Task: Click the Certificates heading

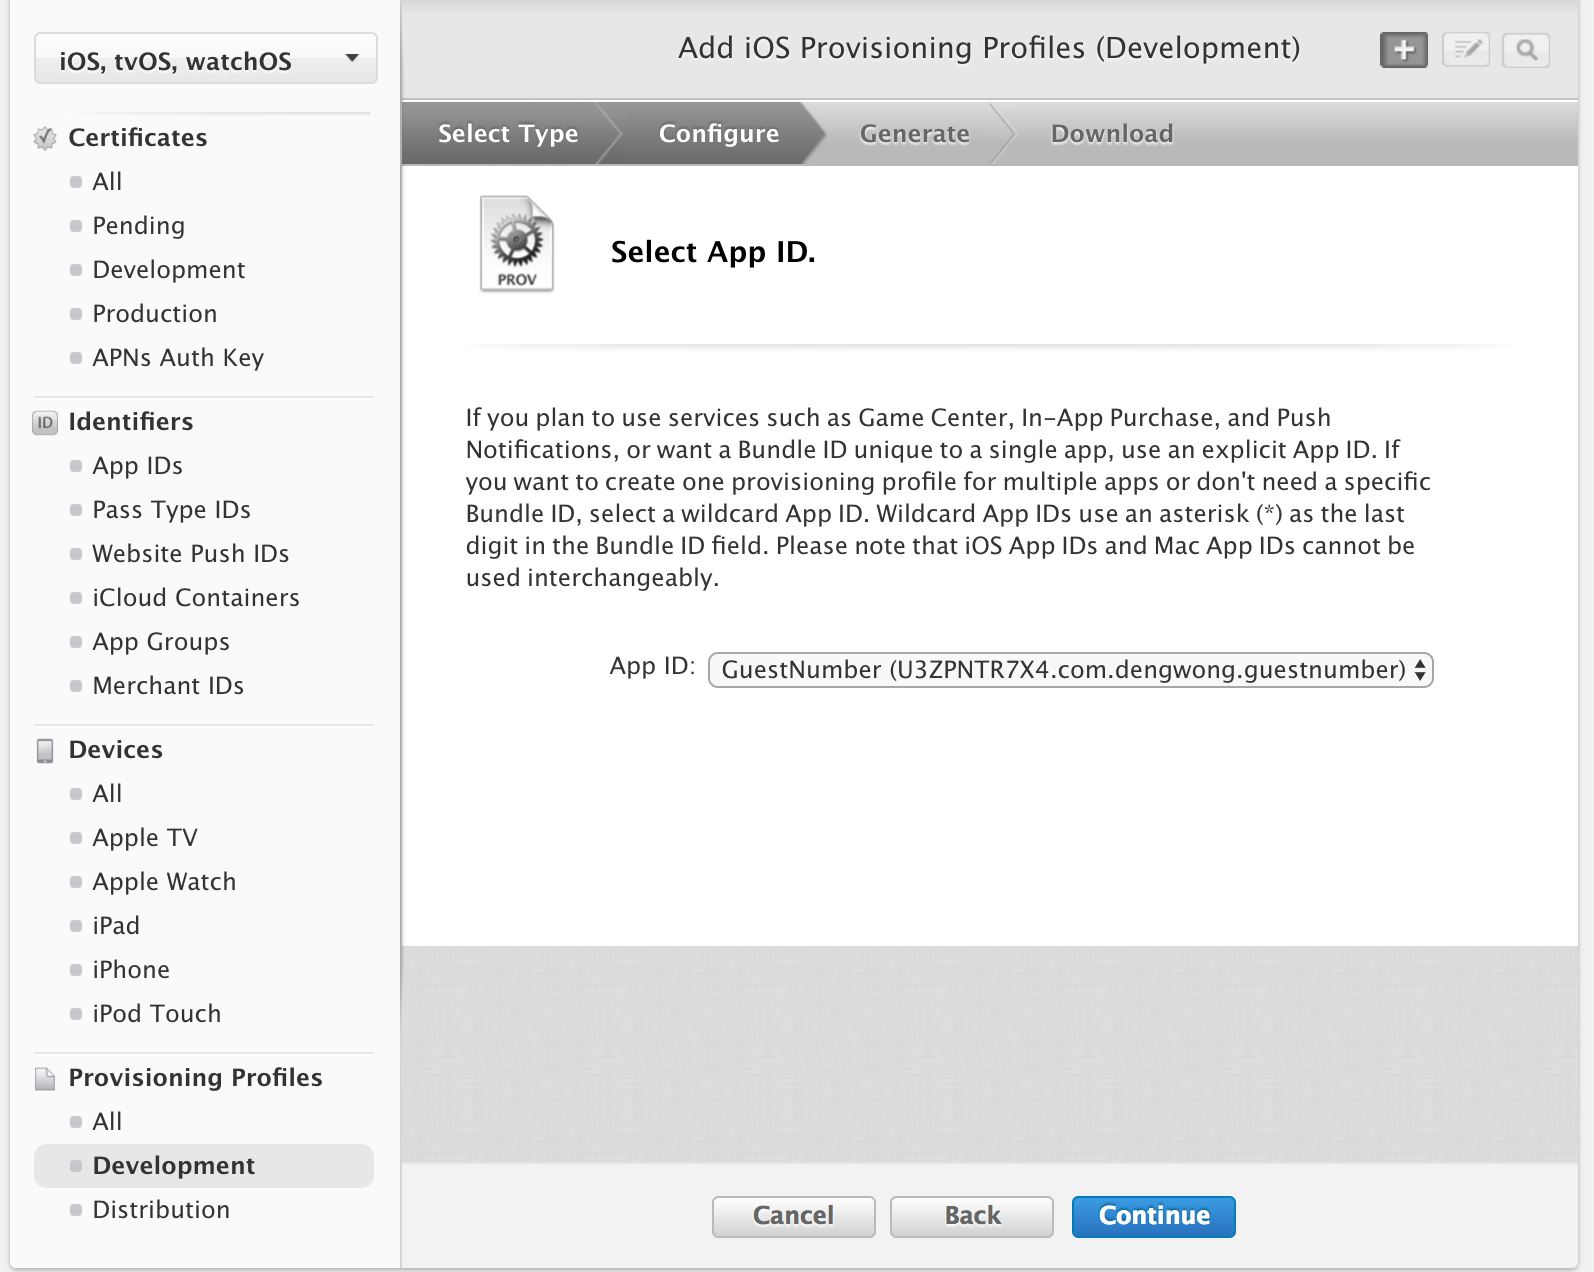Action: click(x=138, y=138)
